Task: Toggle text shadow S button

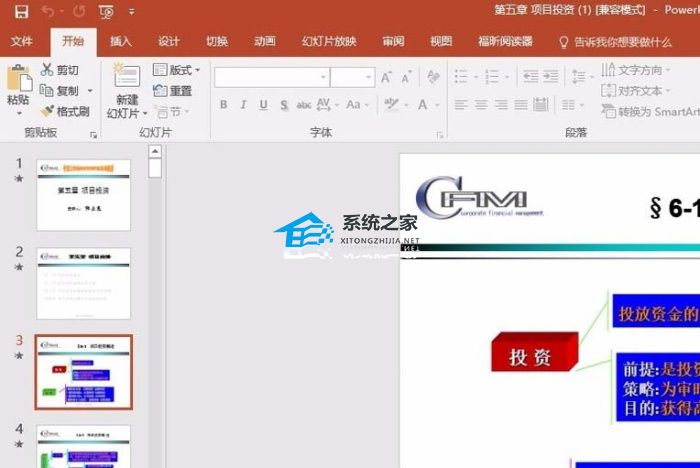Action: pyautogui.click(x=284, y=105)
